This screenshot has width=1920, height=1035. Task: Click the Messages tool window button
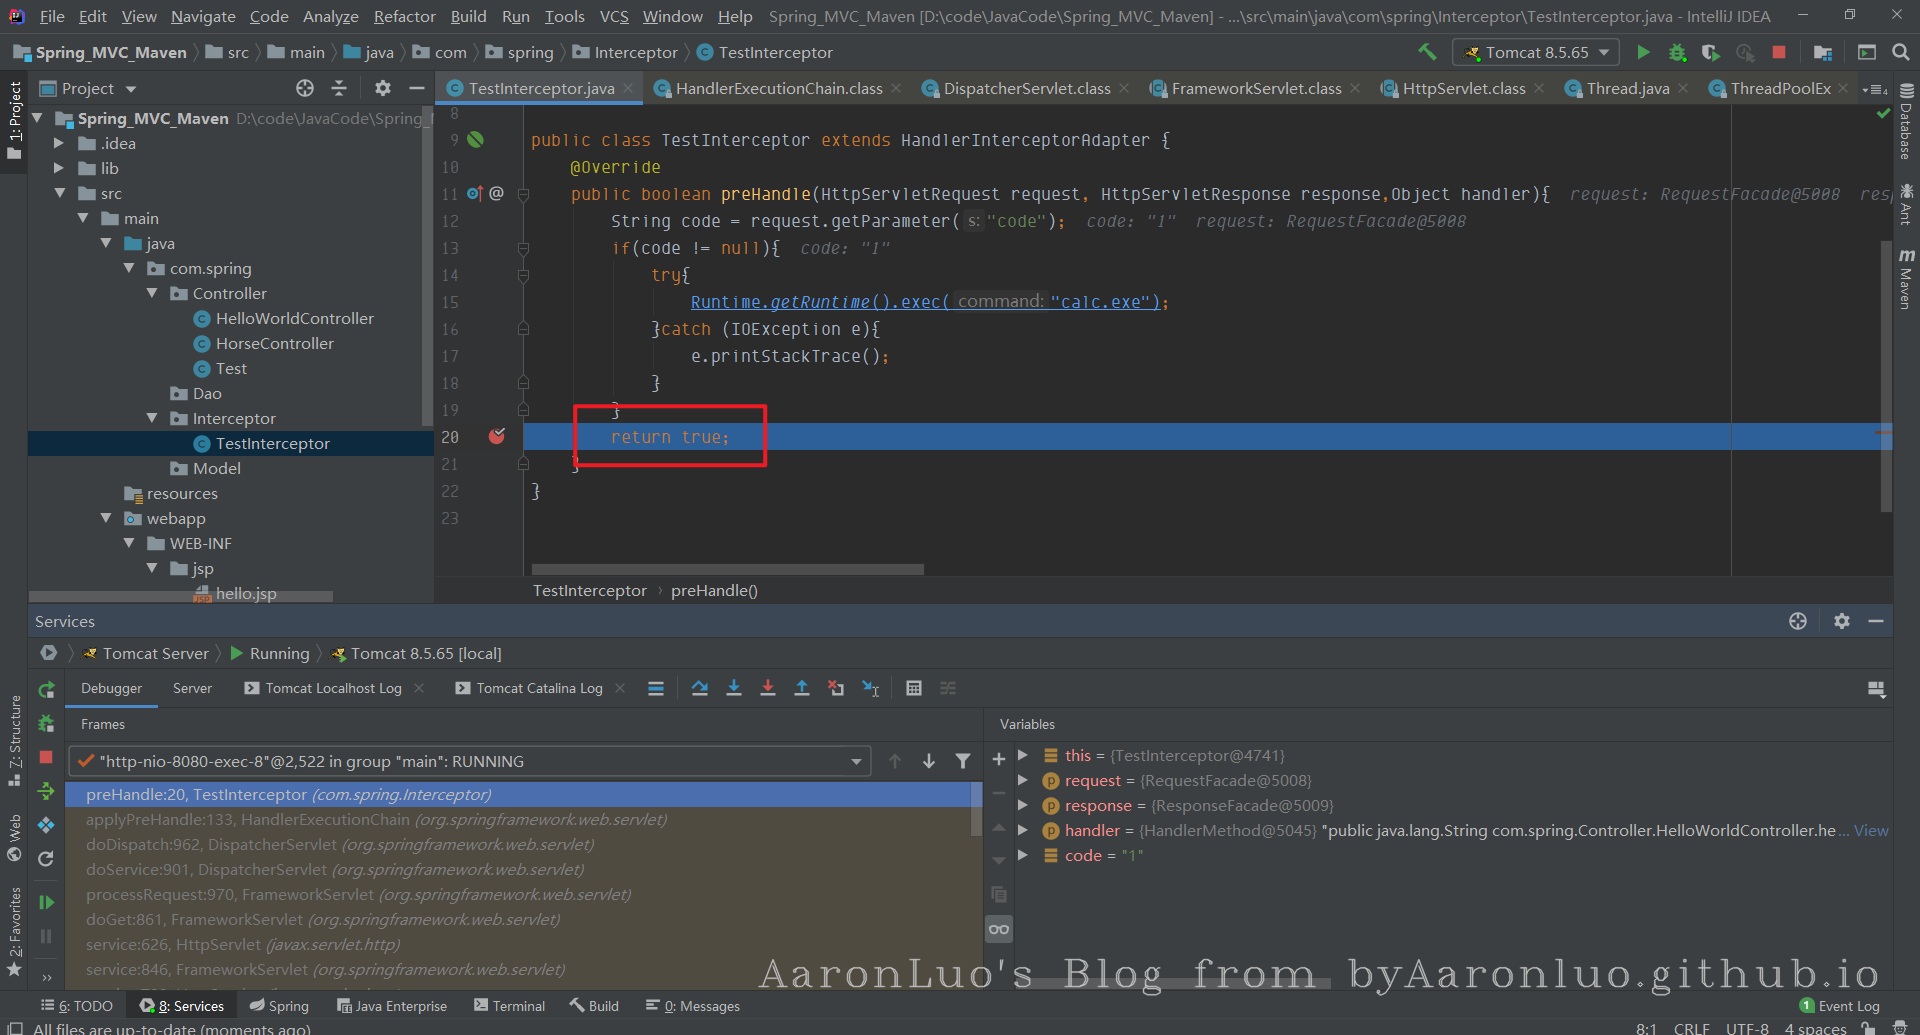point(693,1006)
